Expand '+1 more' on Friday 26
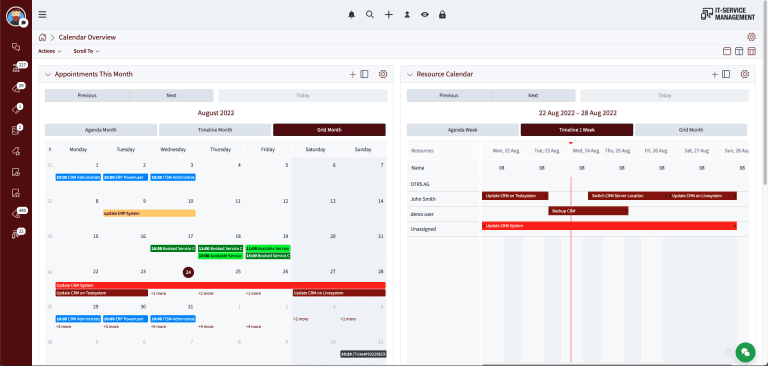768x366 pixels. point(253,293)
